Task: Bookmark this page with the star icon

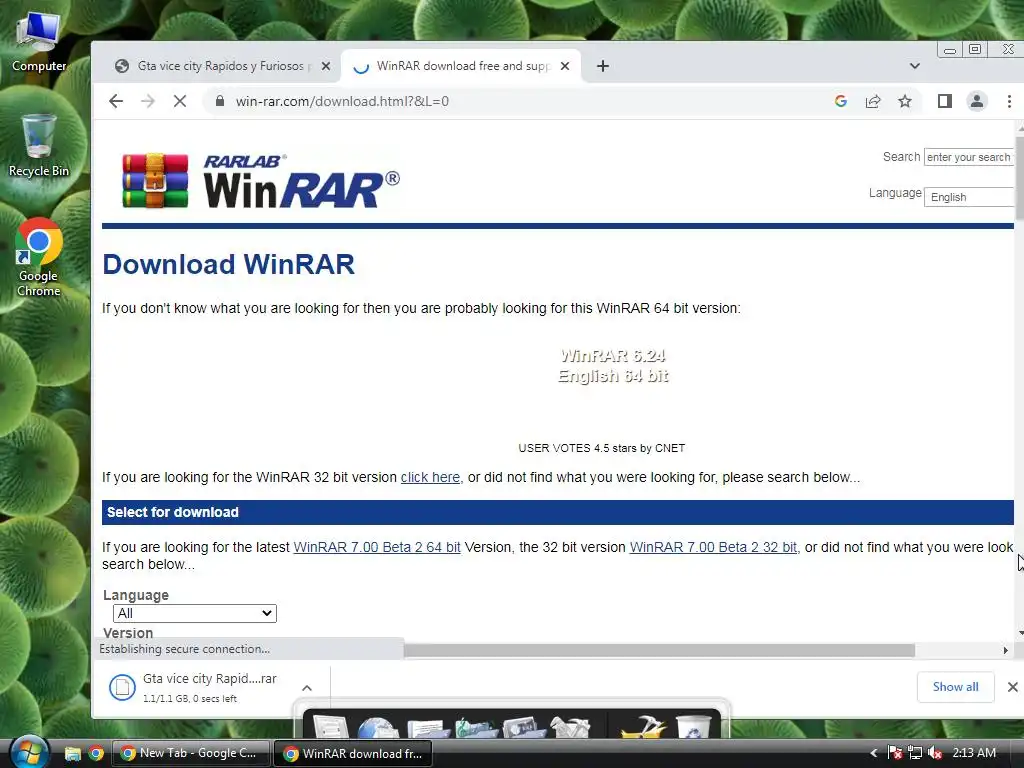Action: (904, 101)
